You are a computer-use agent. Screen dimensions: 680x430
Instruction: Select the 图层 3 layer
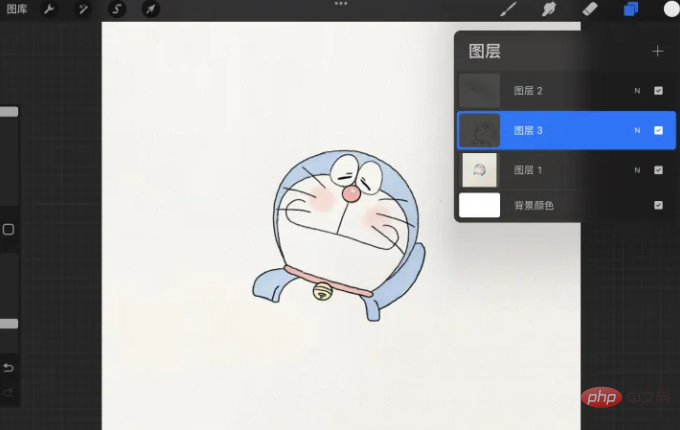point(566,130)
